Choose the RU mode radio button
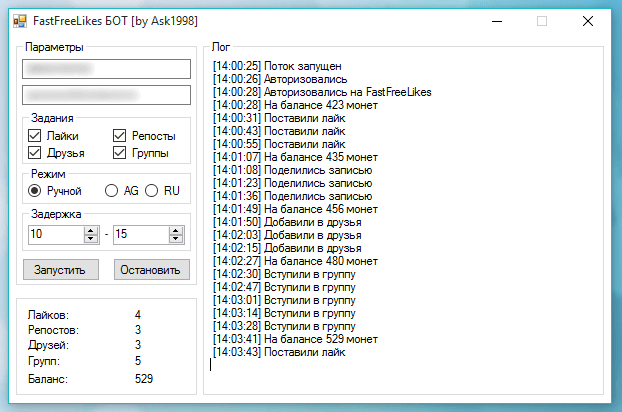 click(x=152, y=191)
